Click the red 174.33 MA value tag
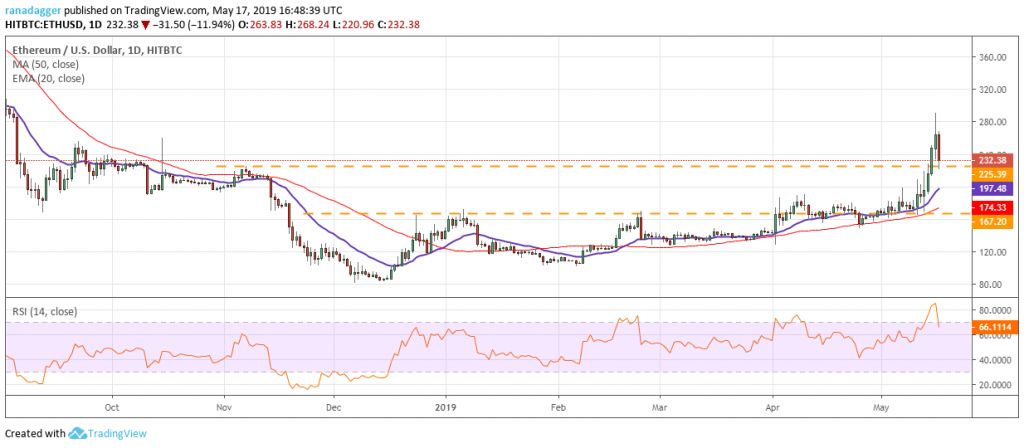 tap(996, 206)
